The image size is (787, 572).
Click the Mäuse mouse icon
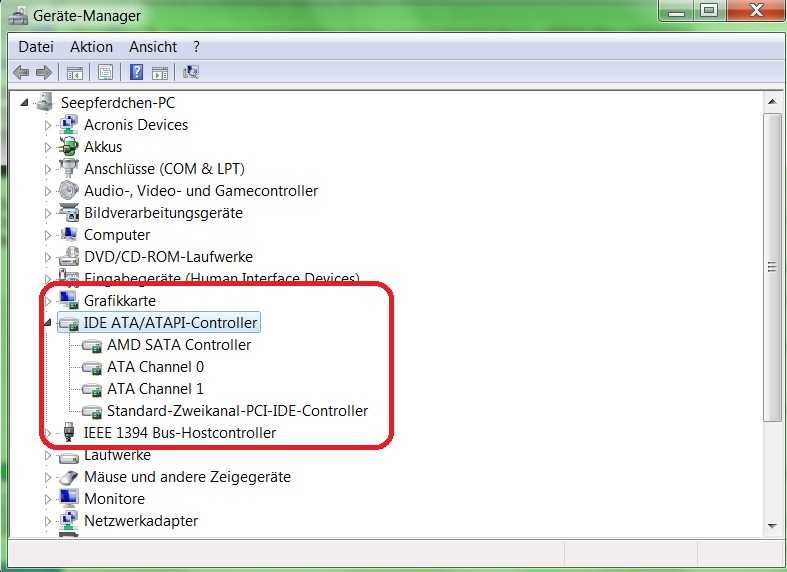[68, 477]
